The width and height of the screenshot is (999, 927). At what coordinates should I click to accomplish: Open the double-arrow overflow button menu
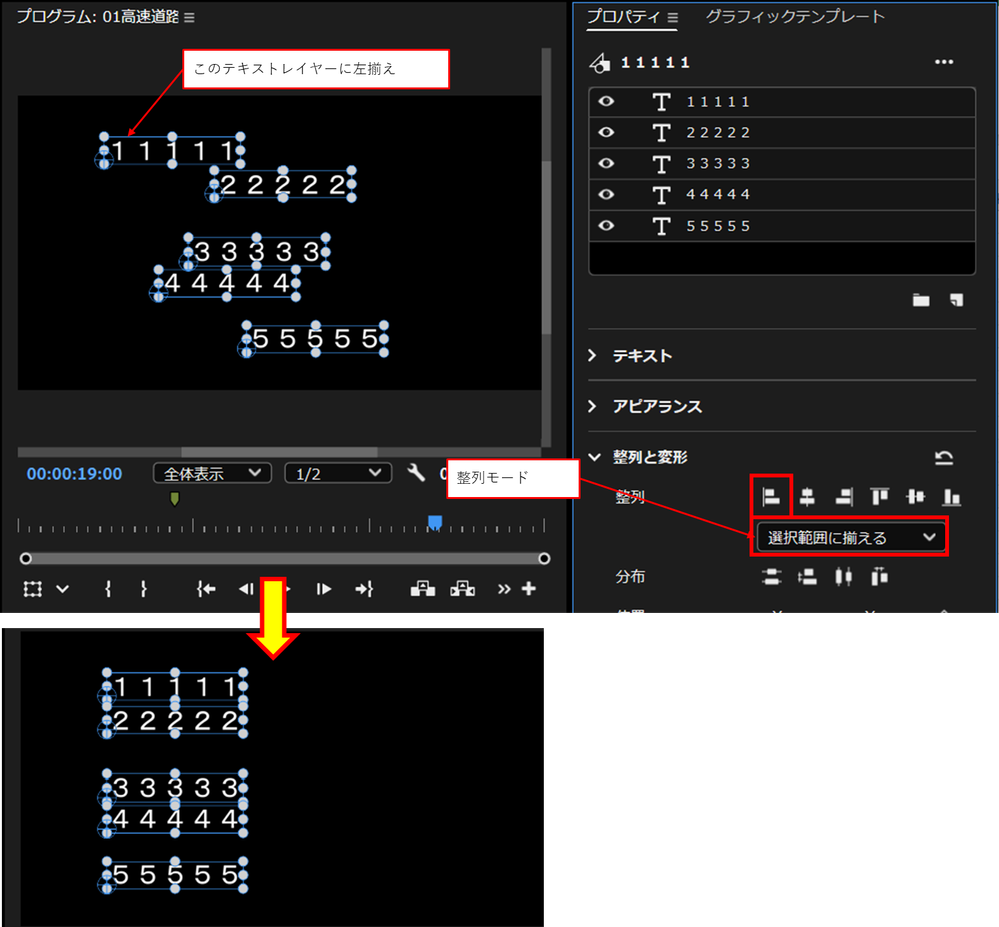[504, 589]
